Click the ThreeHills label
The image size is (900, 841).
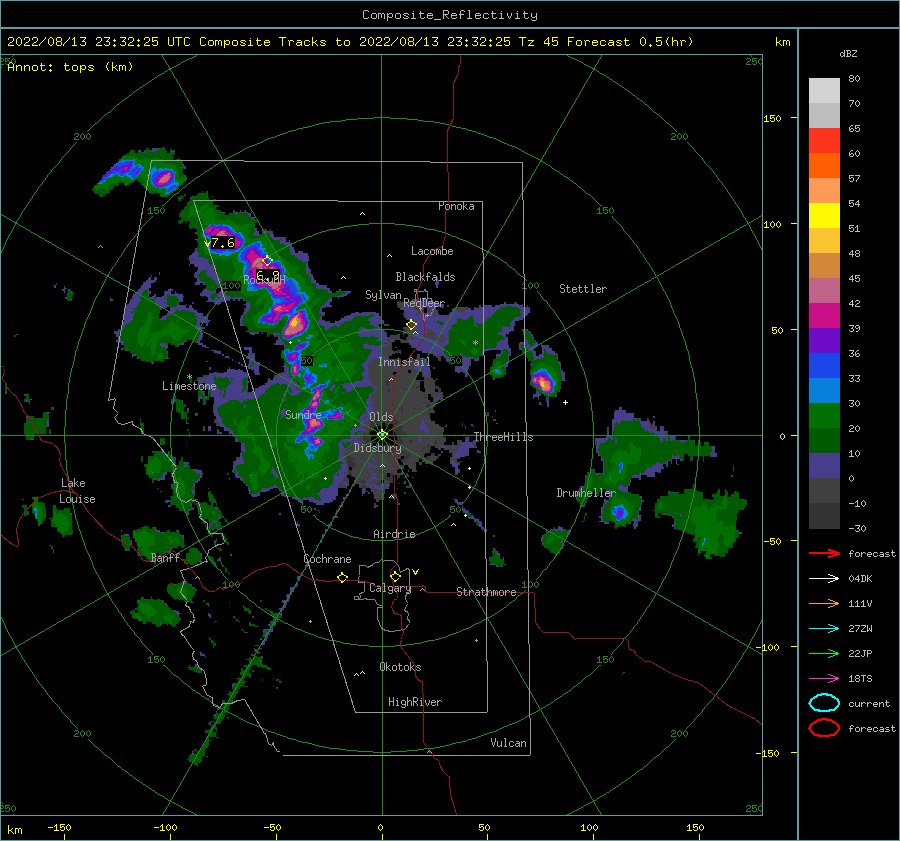[x=503, y=437]
